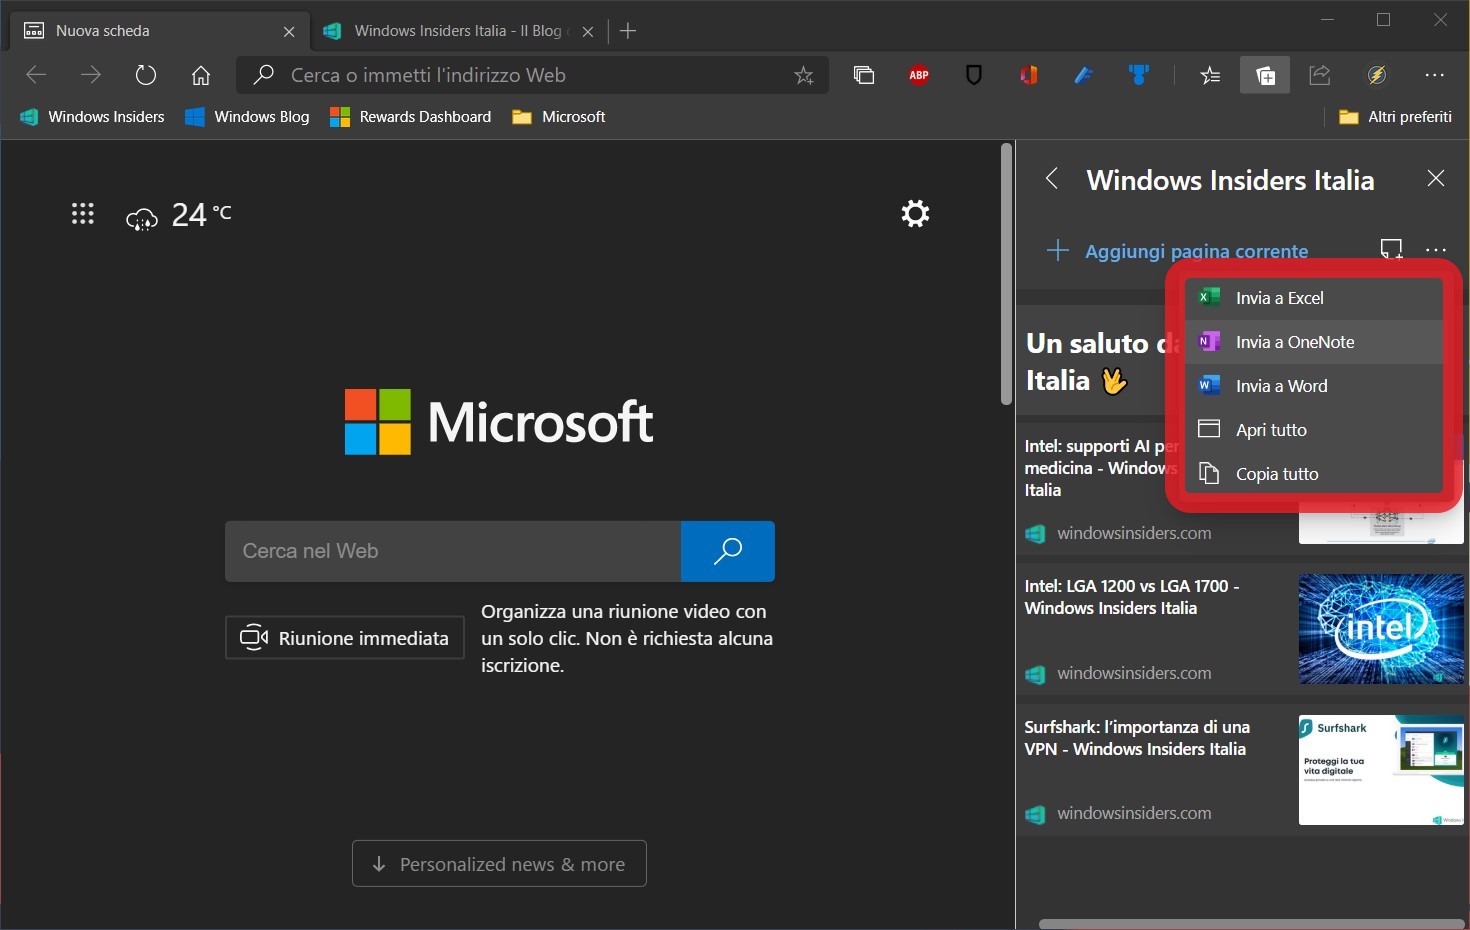Open the apps grid launcher
Viewport: 1470px width, 930px height.
[x=83, y=214]
